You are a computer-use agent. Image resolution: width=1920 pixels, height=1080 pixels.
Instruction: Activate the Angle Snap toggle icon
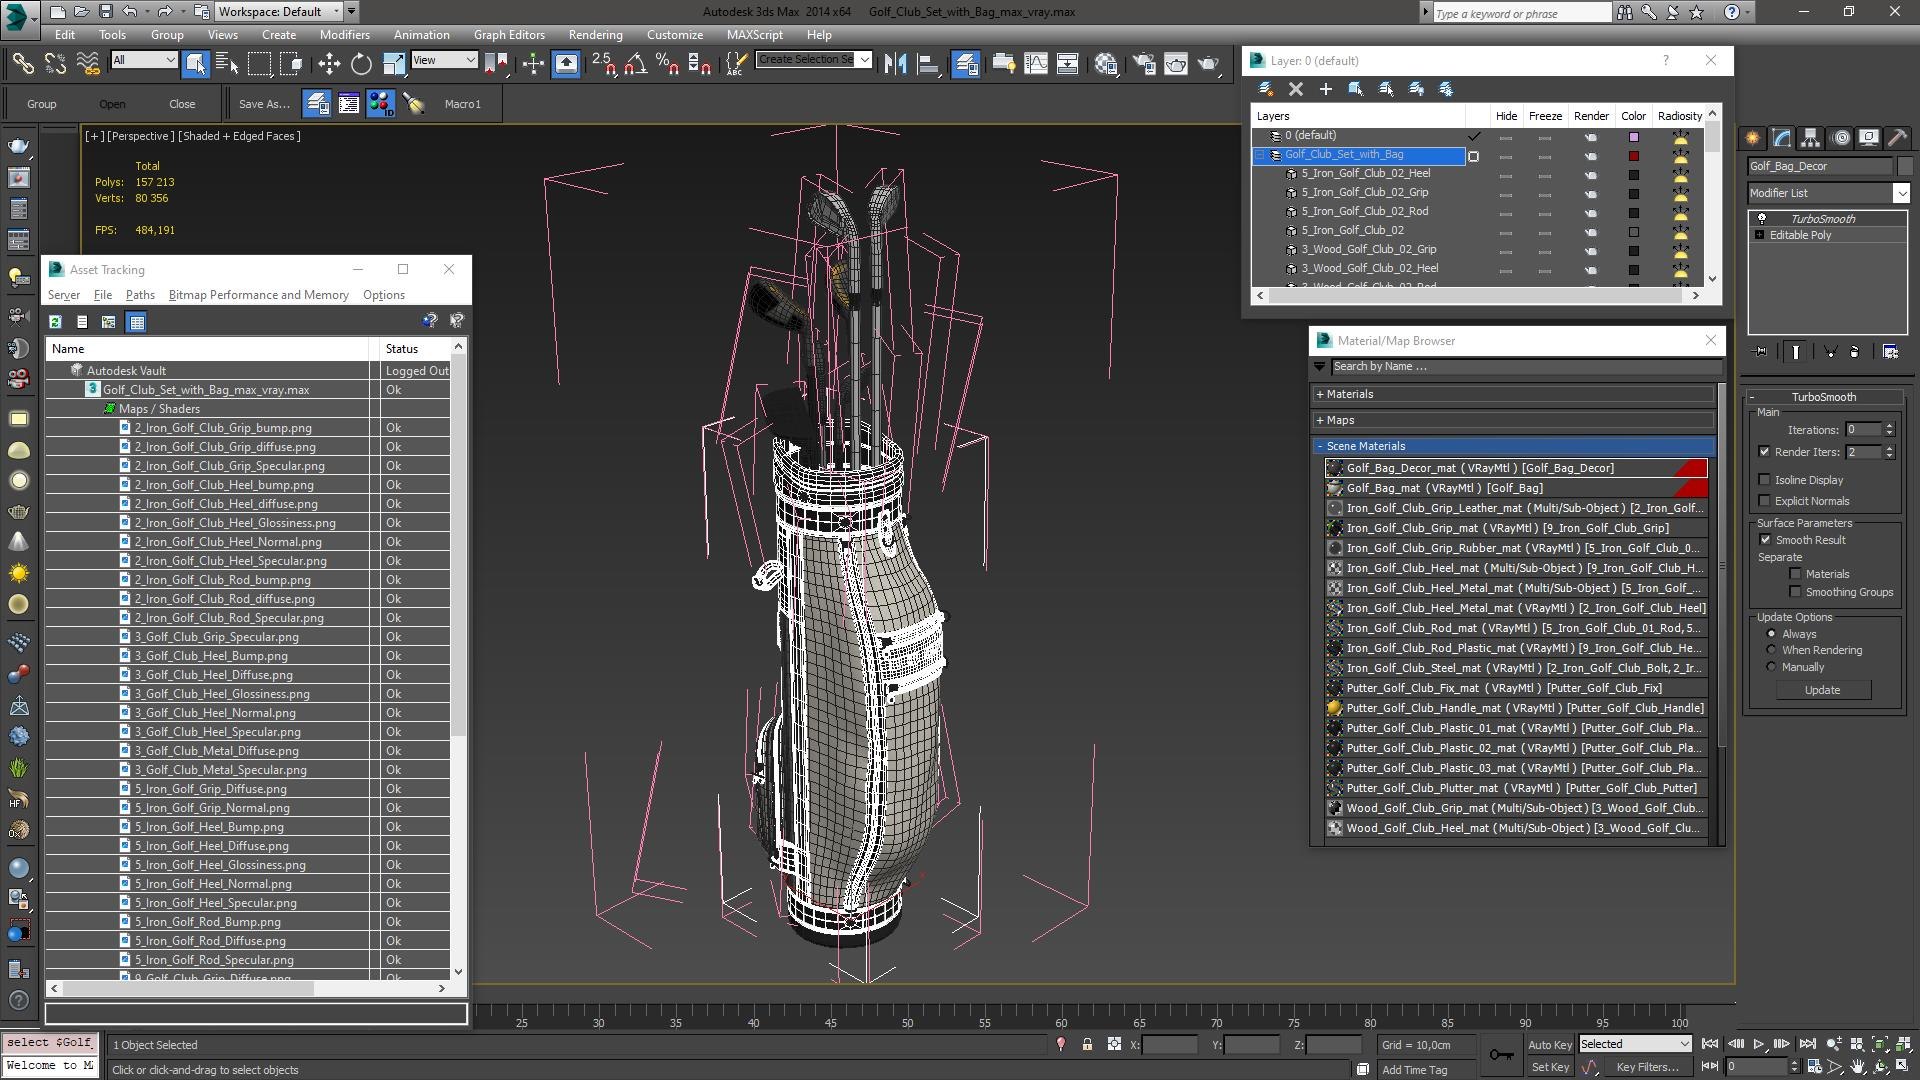coord(635,65)
